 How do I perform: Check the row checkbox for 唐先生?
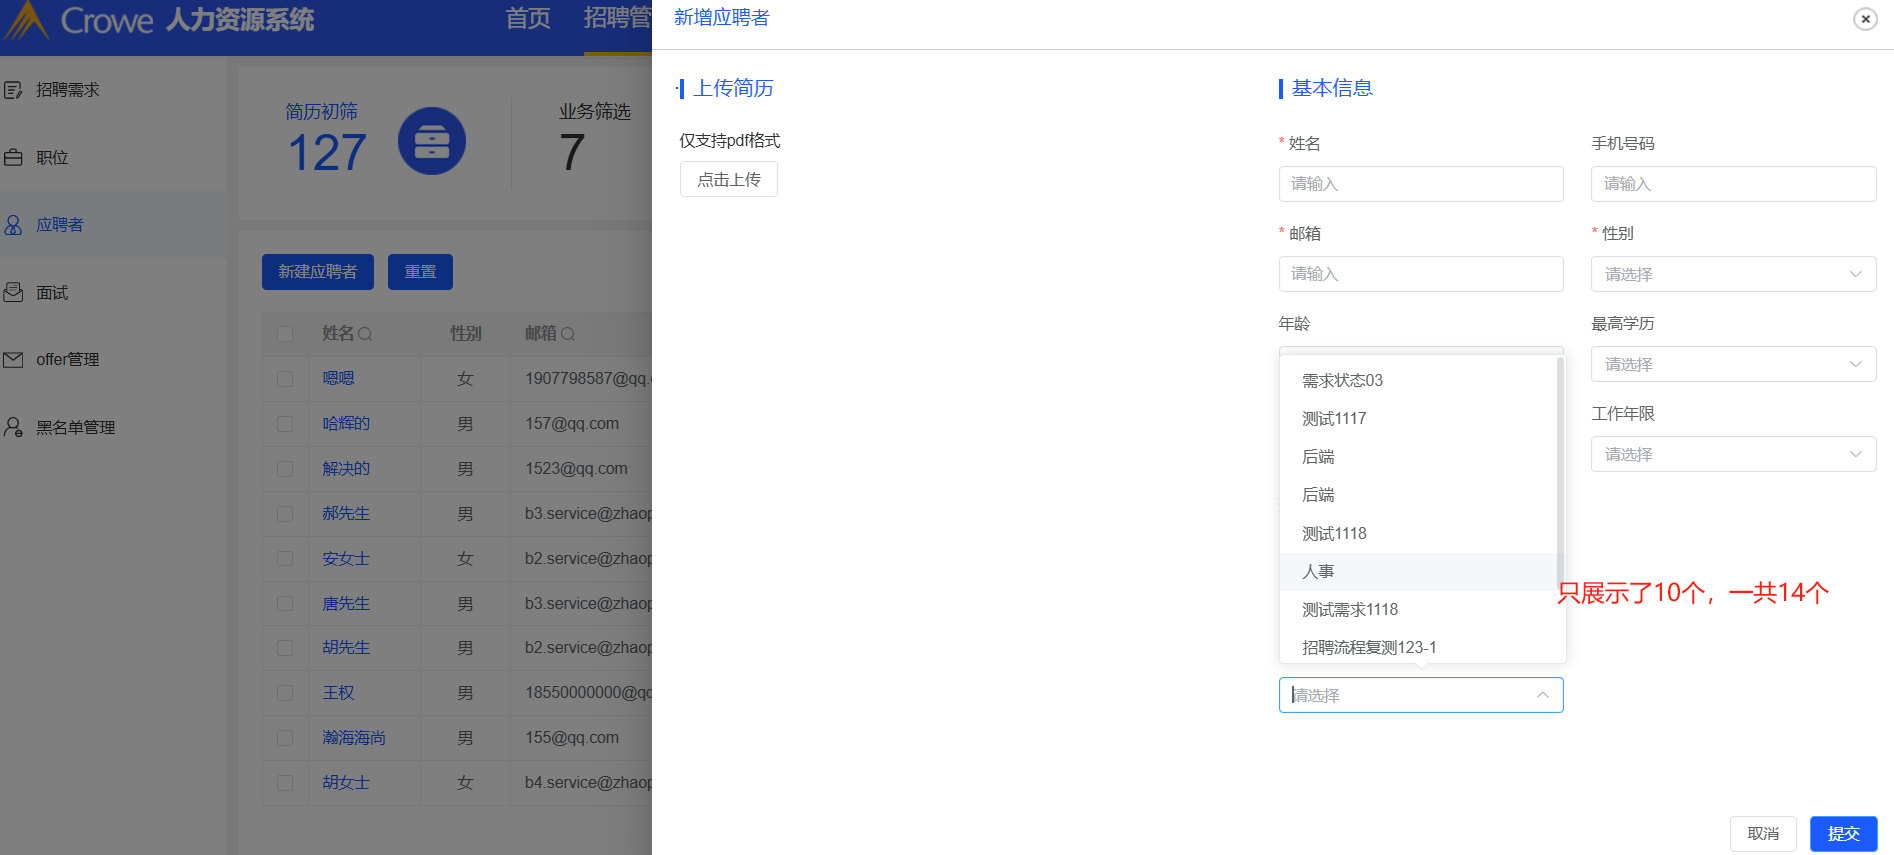285,604
